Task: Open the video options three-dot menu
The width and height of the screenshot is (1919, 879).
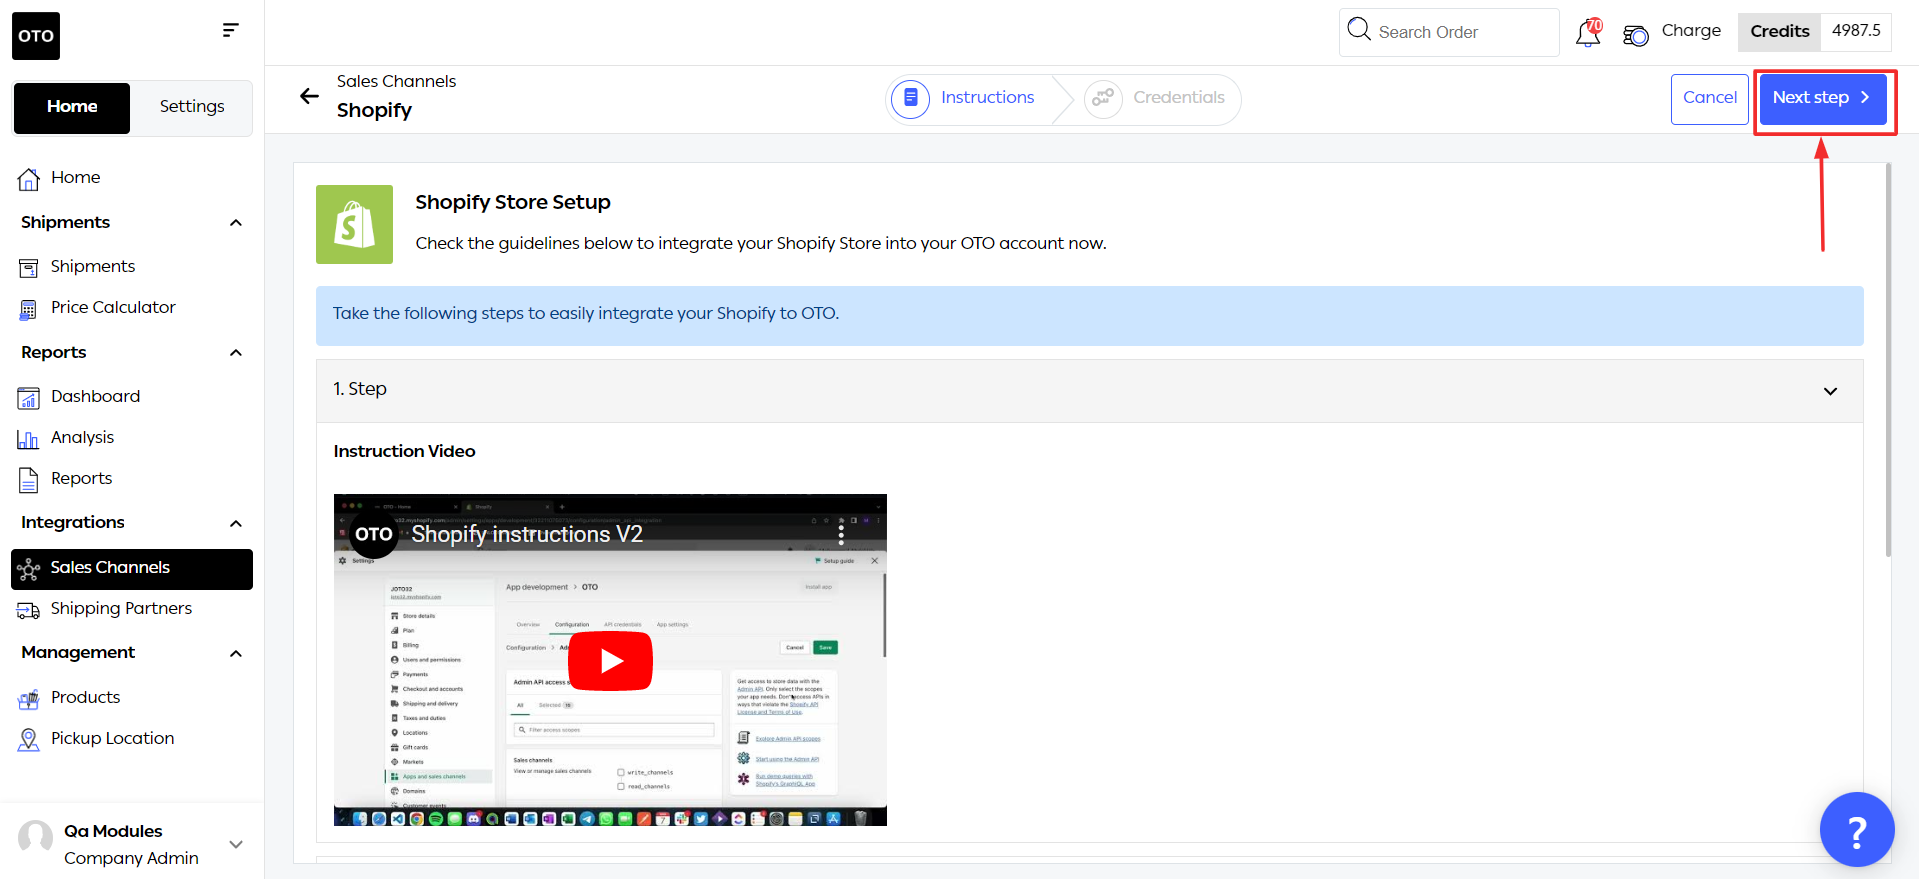Action: click(x=841, y=534)
